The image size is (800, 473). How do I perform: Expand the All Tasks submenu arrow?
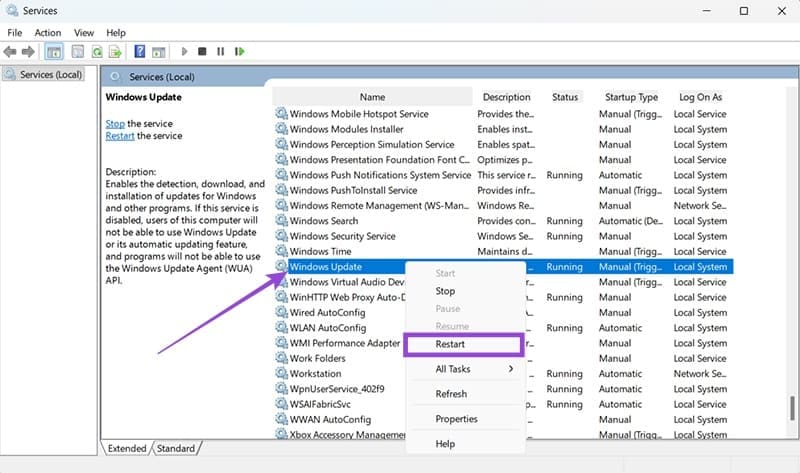pyautogui.click(x=511, y=369)
